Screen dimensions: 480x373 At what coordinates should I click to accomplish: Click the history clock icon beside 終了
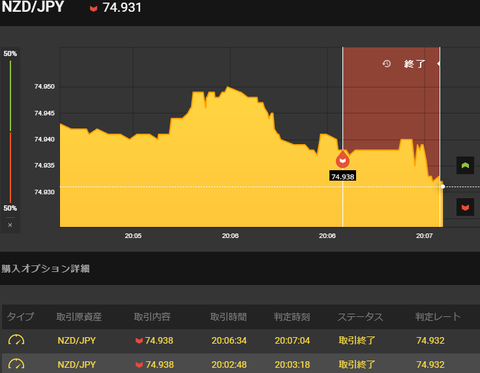tap(386, 63)
